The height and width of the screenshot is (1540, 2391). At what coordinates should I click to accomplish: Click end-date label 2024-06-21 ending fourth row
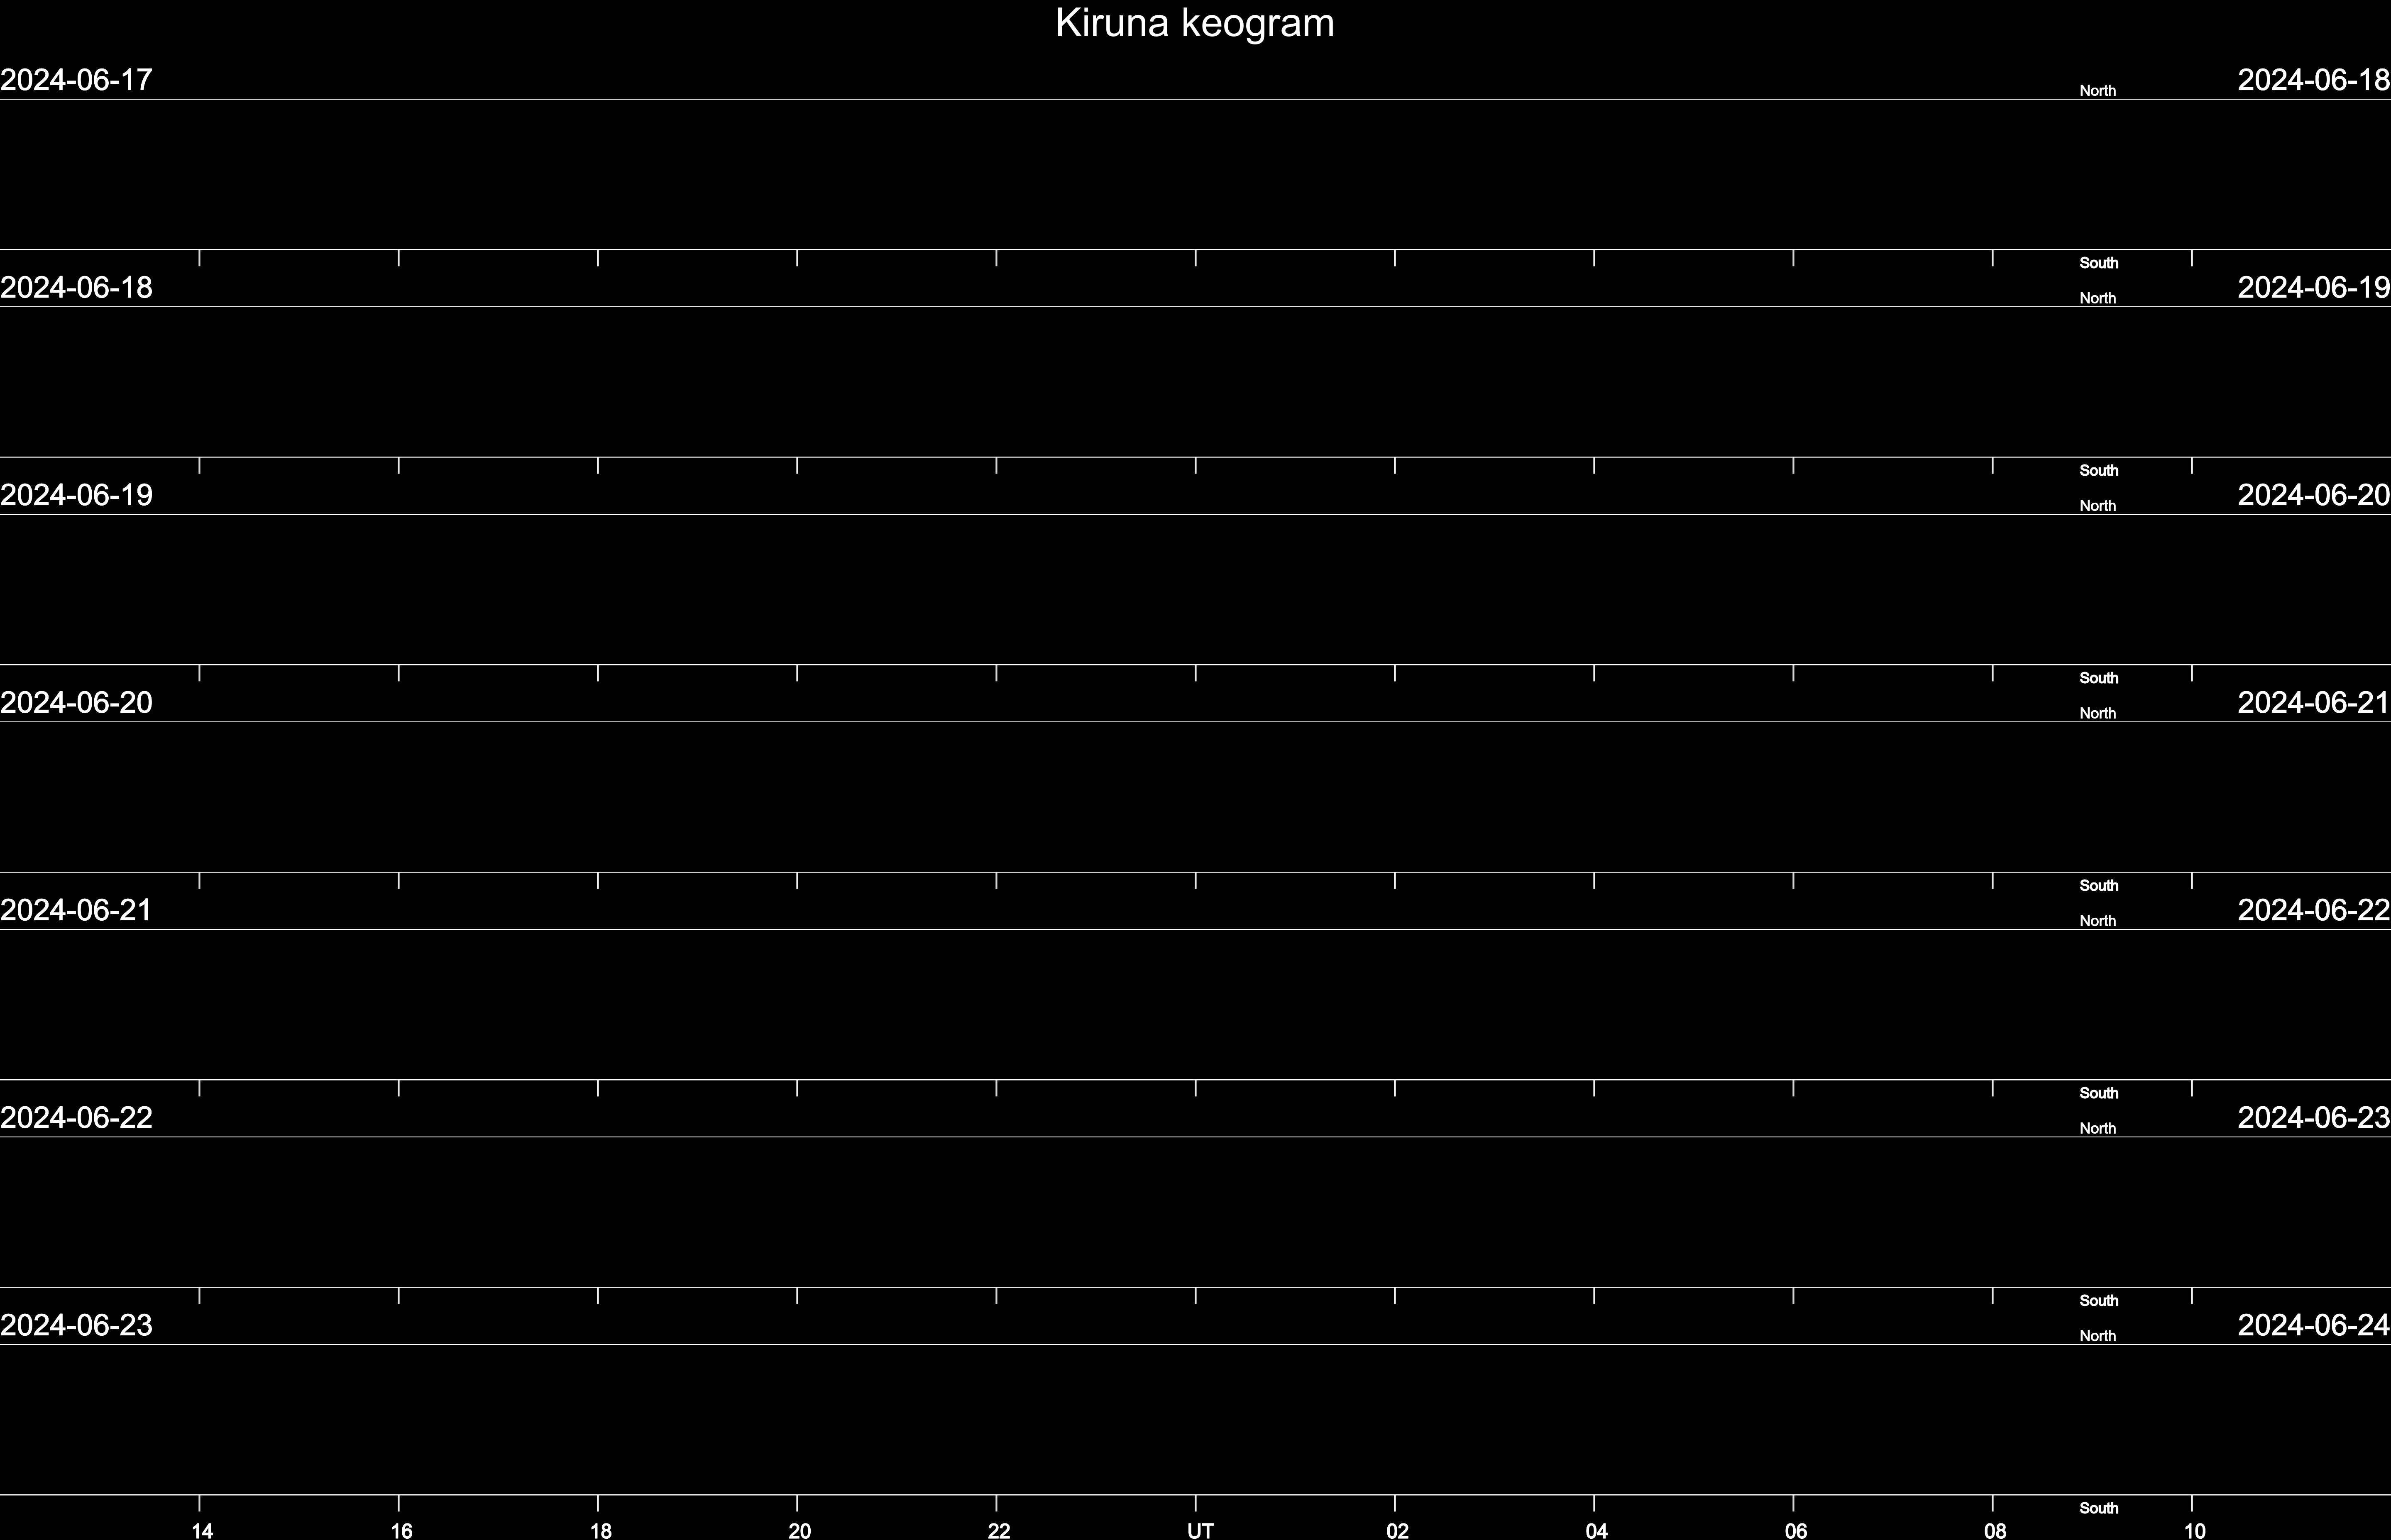pos(2314,703)
